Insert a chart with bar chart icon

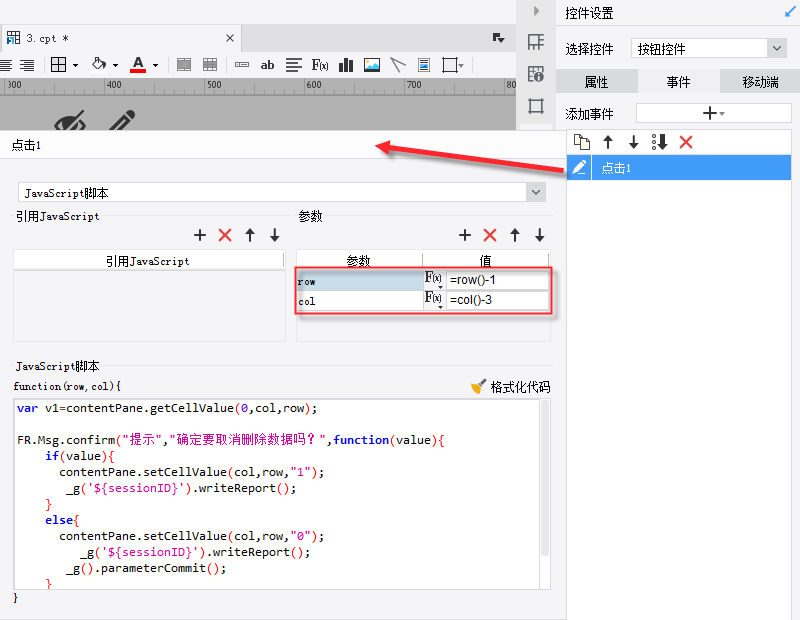coord(346,65)
